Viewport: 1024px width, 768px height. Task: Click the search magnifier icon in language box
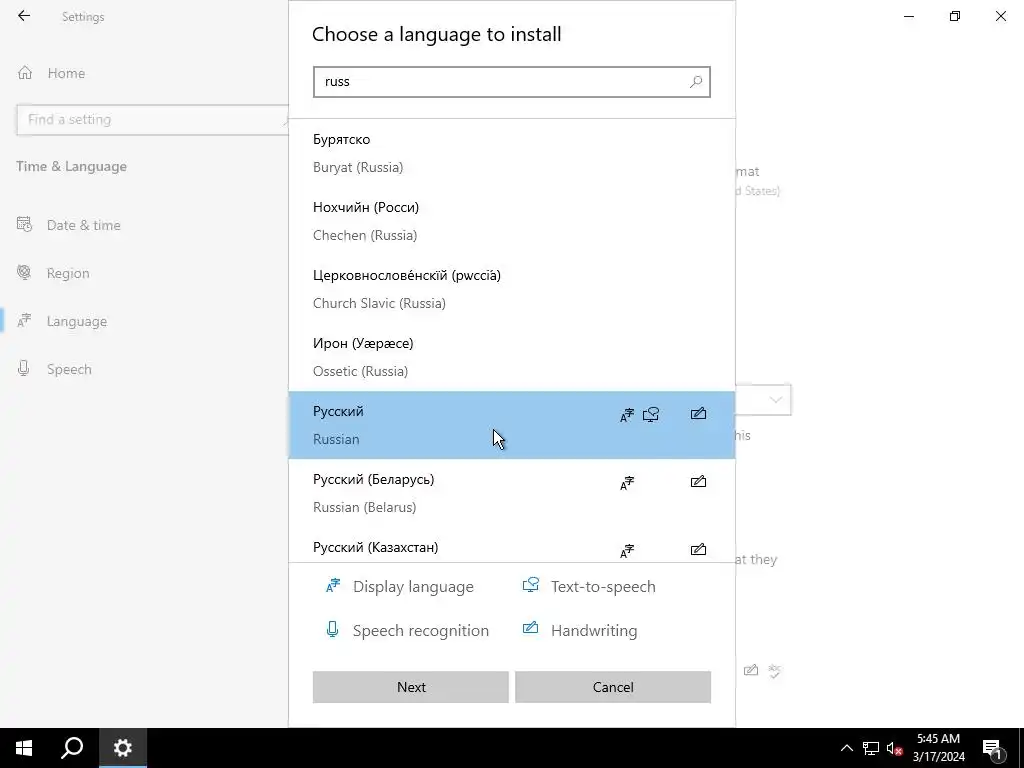click(696, 82)
